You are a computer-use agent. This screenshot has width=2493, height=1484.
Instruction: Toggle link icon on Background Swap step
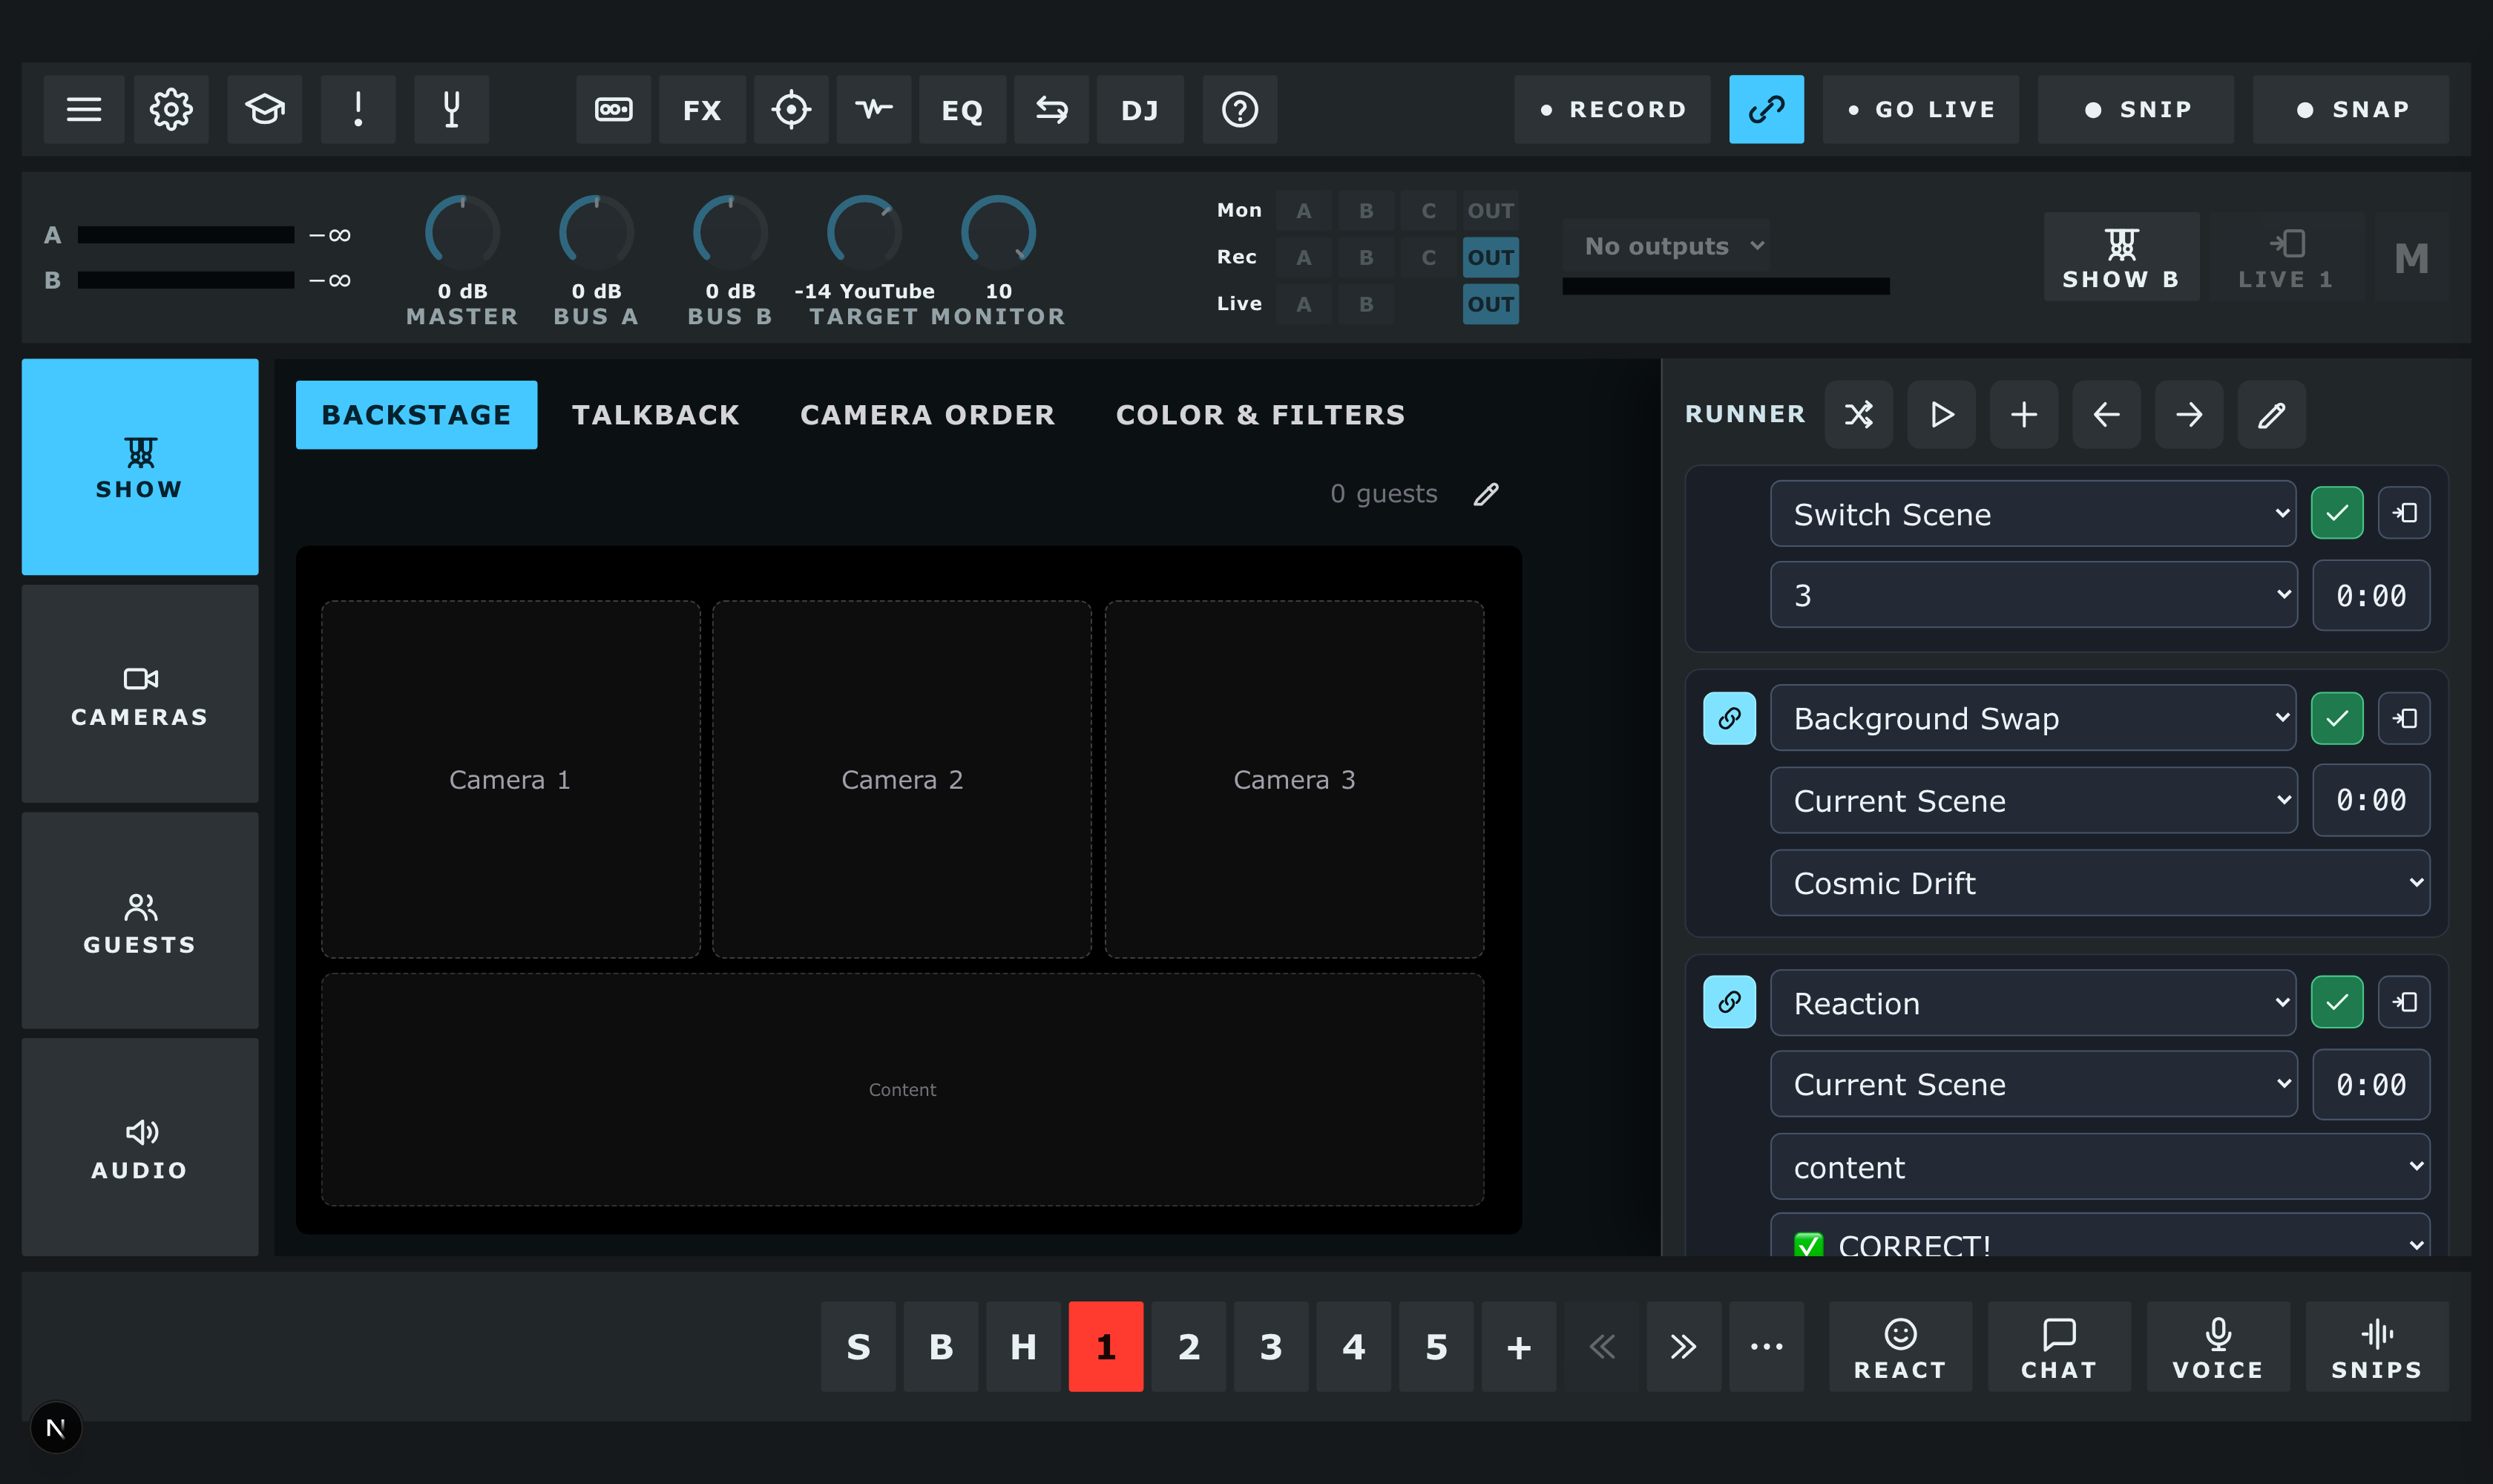tap(1730, 718)
